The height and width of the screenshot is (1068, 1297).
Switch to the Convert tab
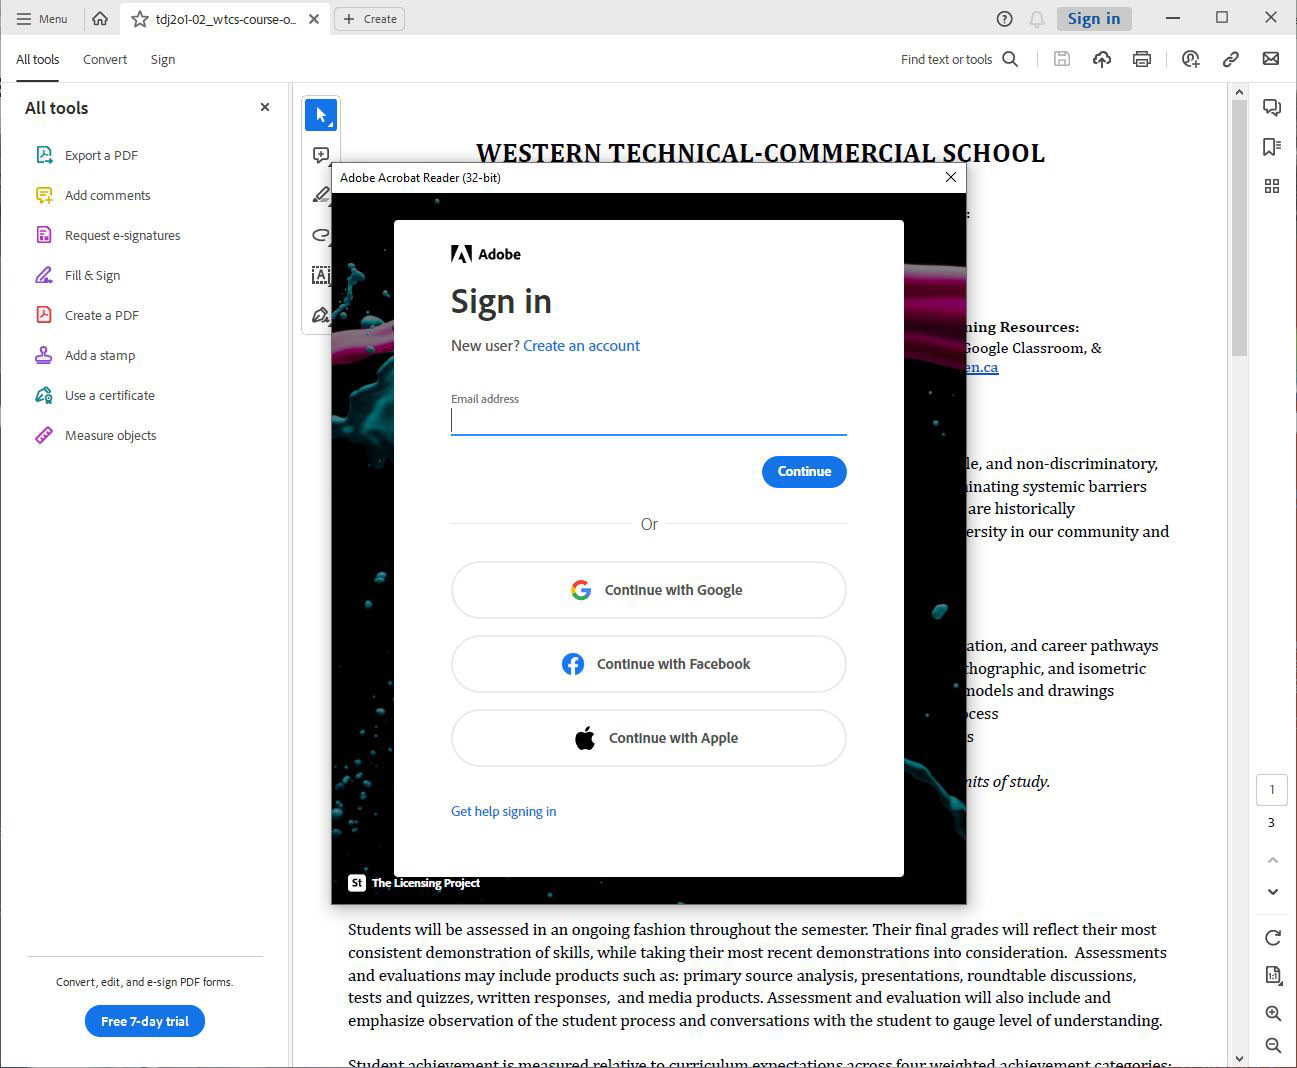[105, 60]
